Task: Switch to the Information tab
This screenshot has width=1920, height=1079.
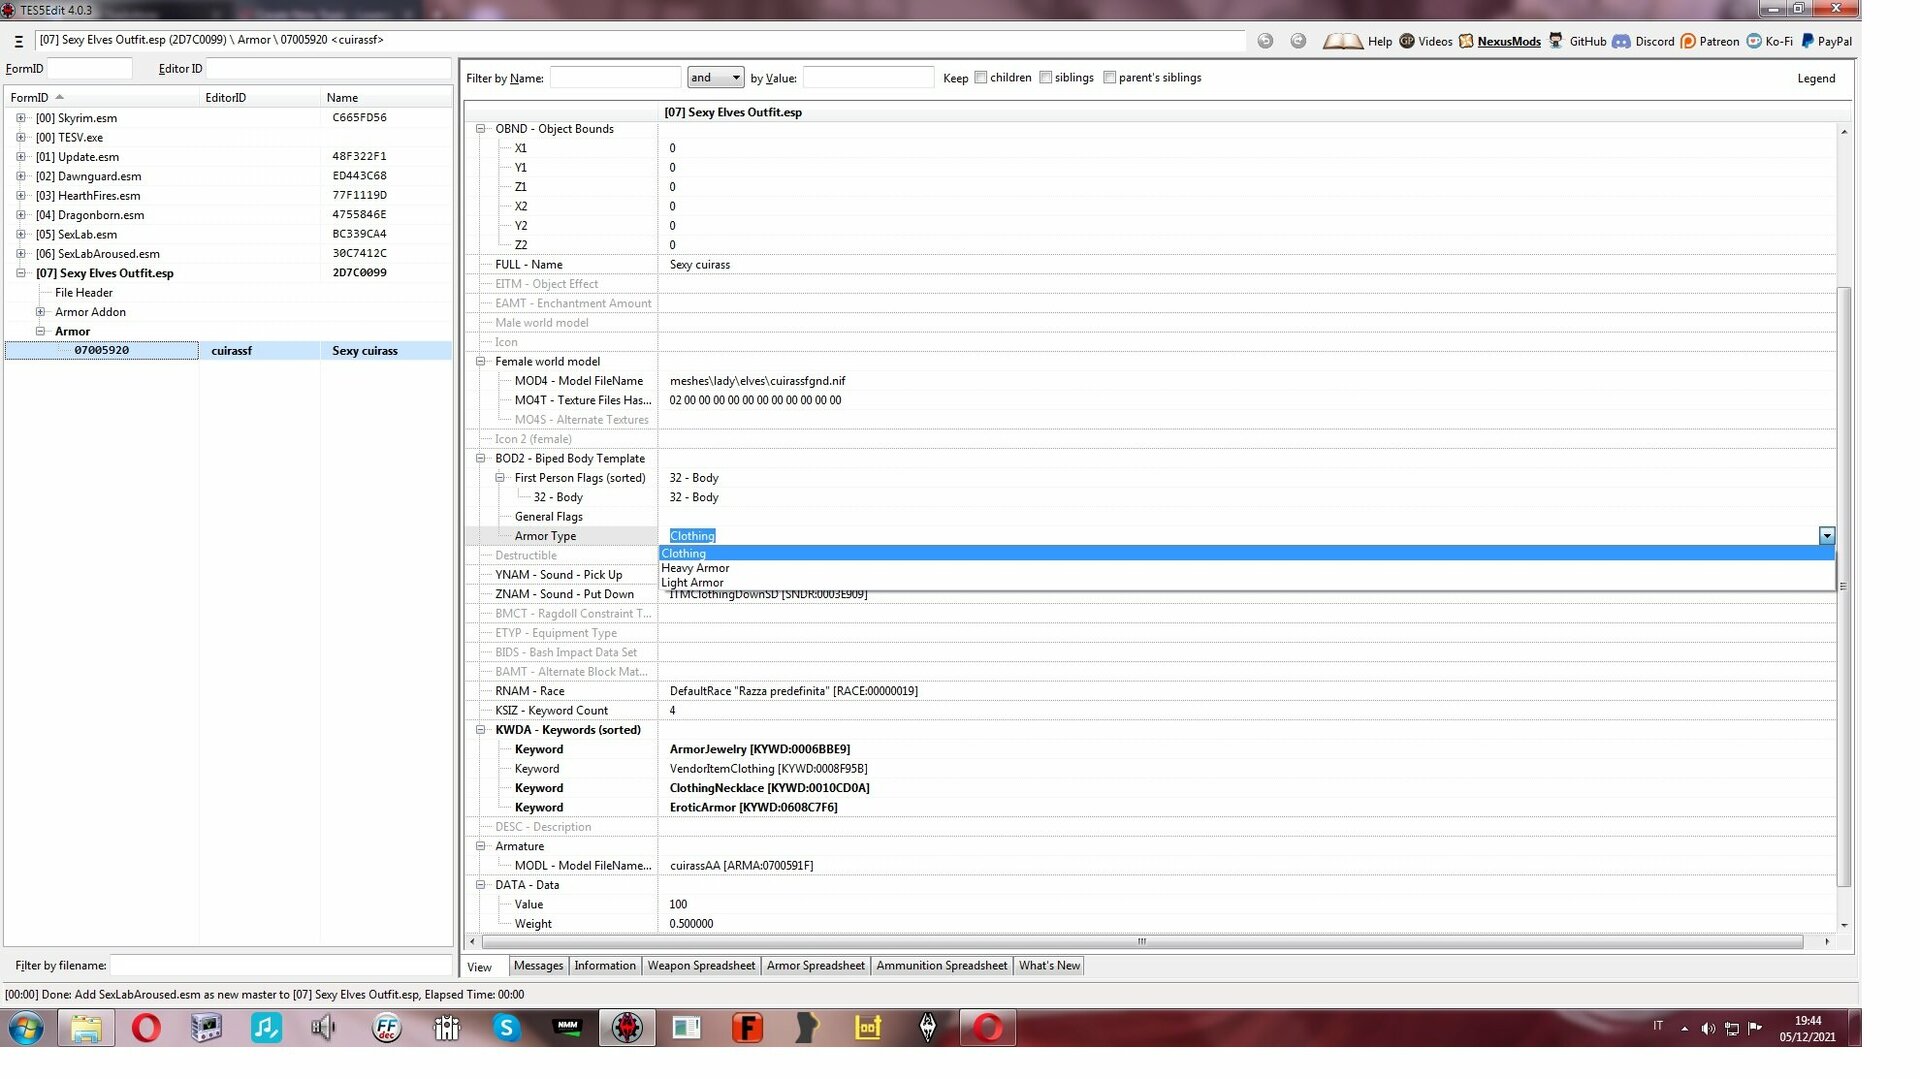Action: (604, 966)
